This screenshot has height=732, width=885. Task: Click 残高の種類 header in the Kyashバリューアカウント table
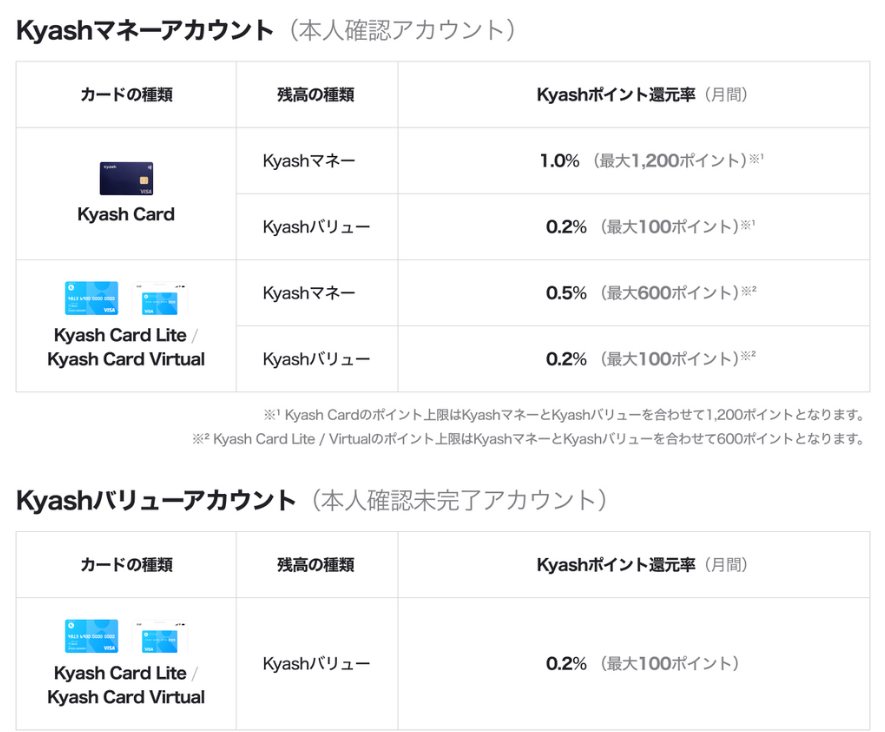316,565
